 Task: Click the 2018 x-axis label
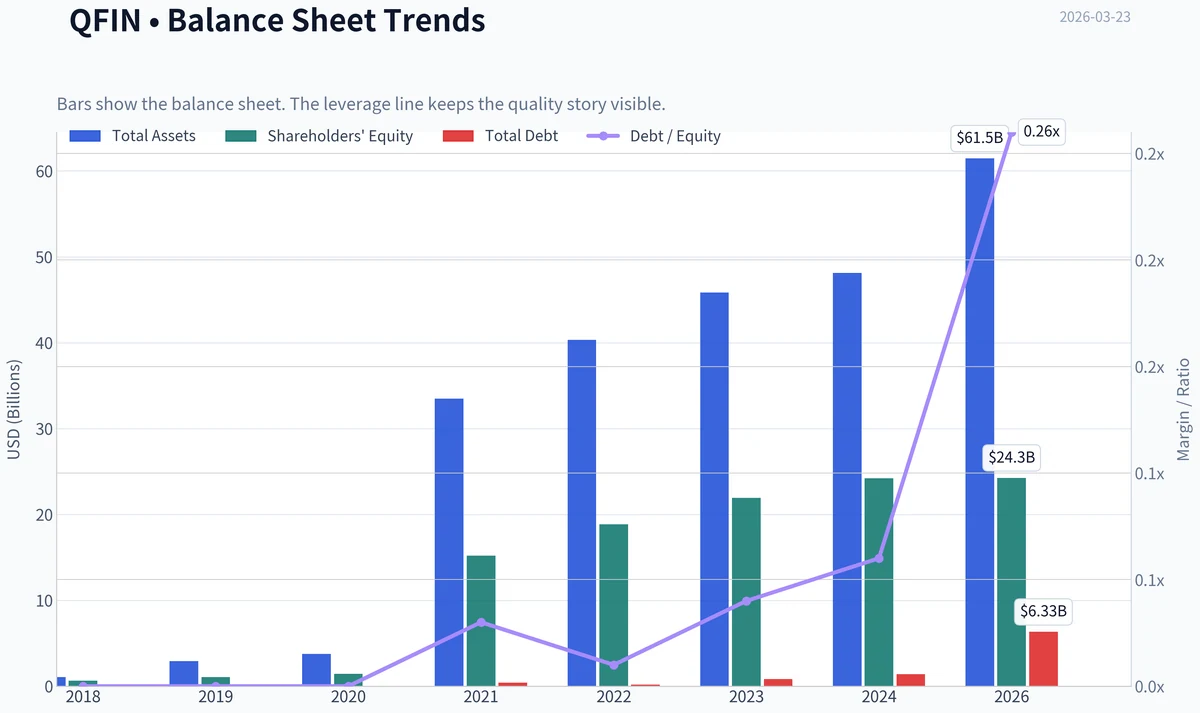83,696
